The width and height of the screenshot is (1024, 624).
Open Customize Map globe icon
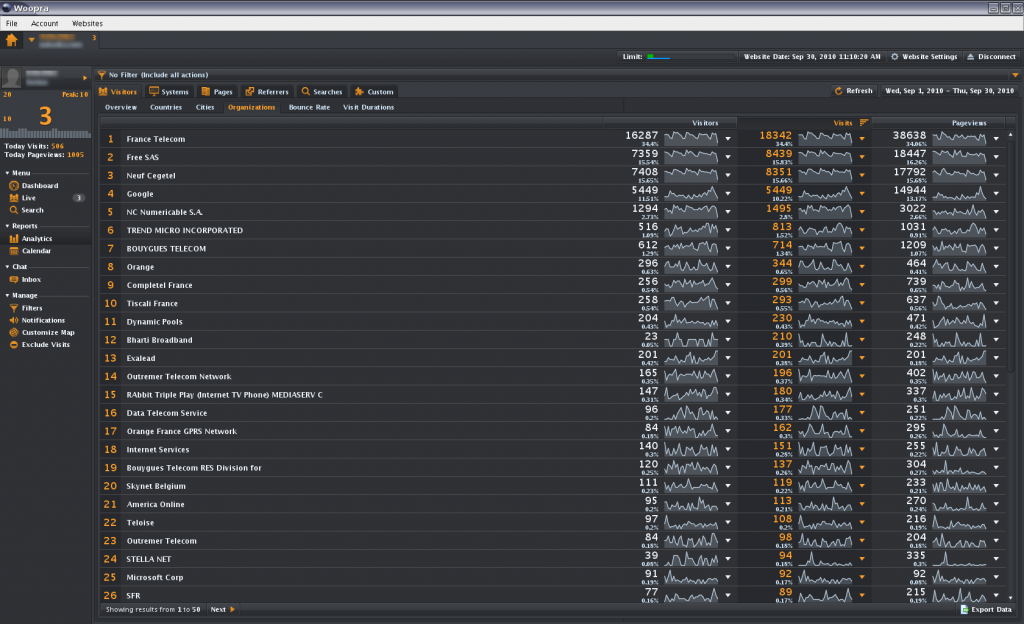(x=14, y=332)
